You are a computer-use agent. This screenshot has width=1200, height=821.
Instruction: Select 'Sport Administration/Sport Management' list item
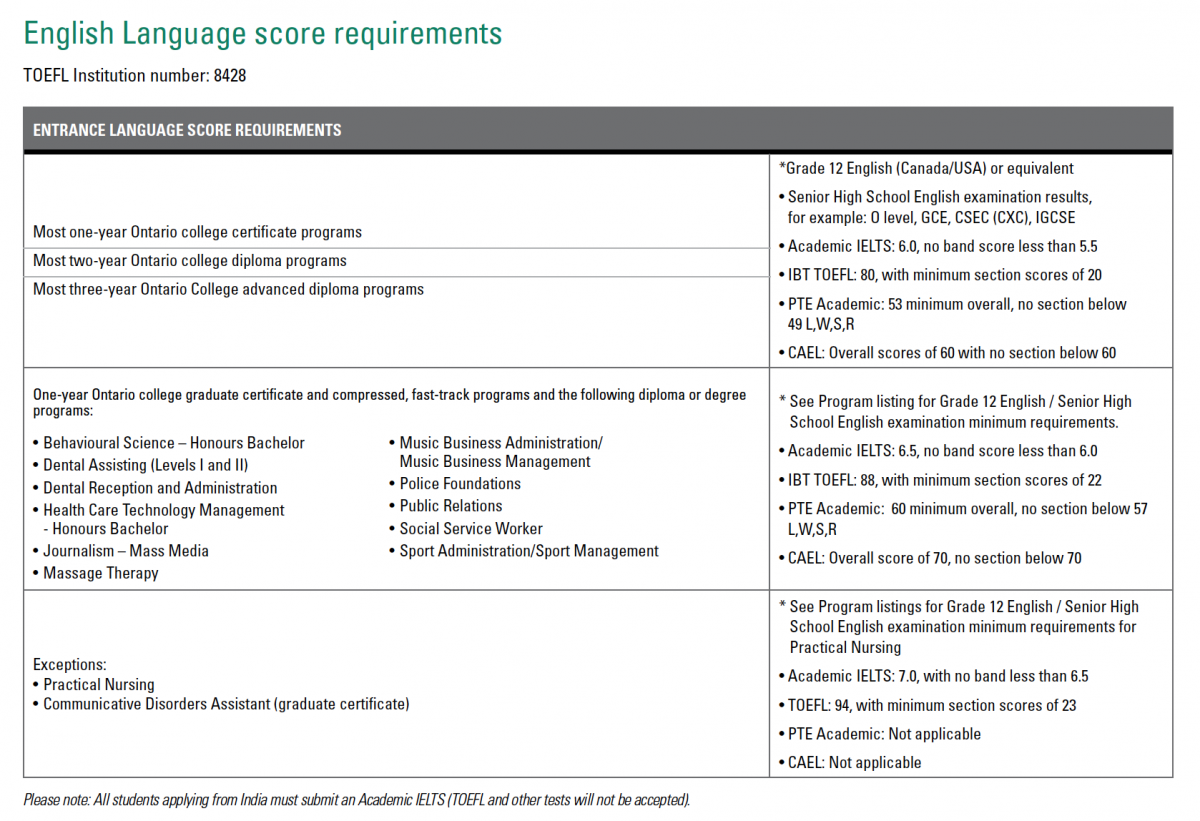(523, 551)
